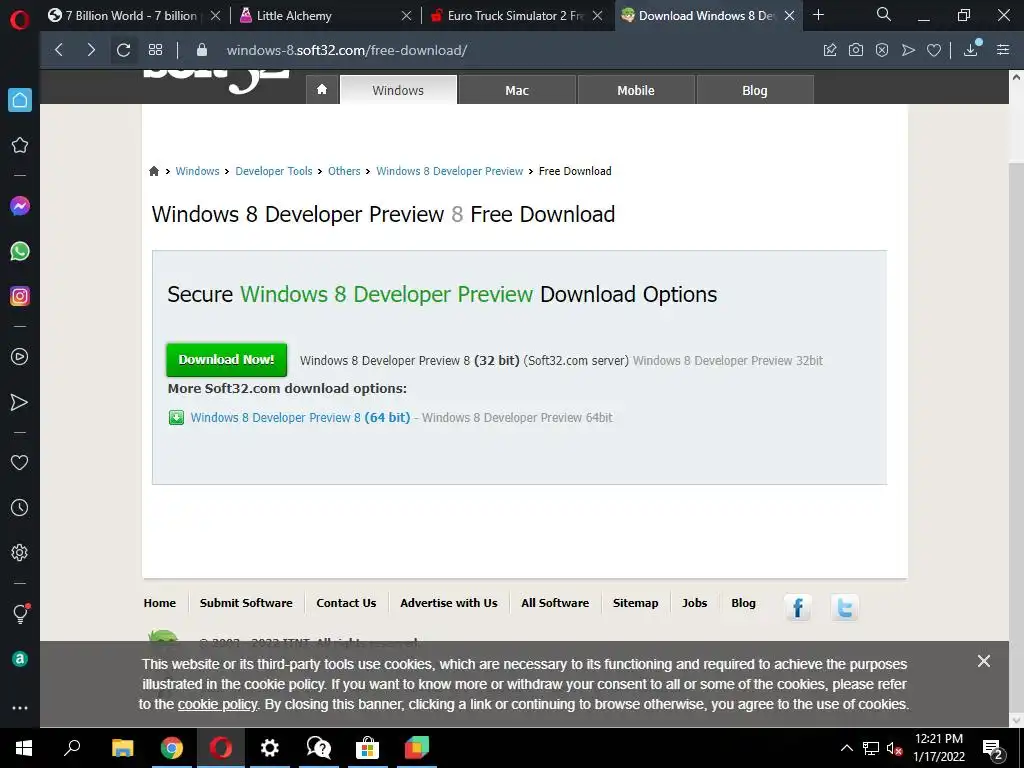Click breadcrumb home icon
This screenshot has height=768, width=1024.
(x=153, y=171)
